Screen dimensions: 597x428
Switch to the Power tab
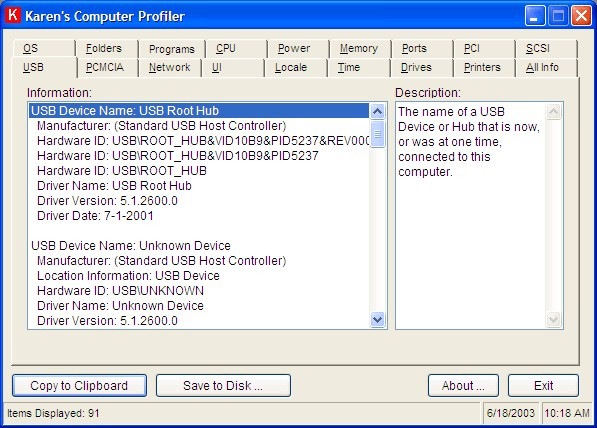[298, 48]
